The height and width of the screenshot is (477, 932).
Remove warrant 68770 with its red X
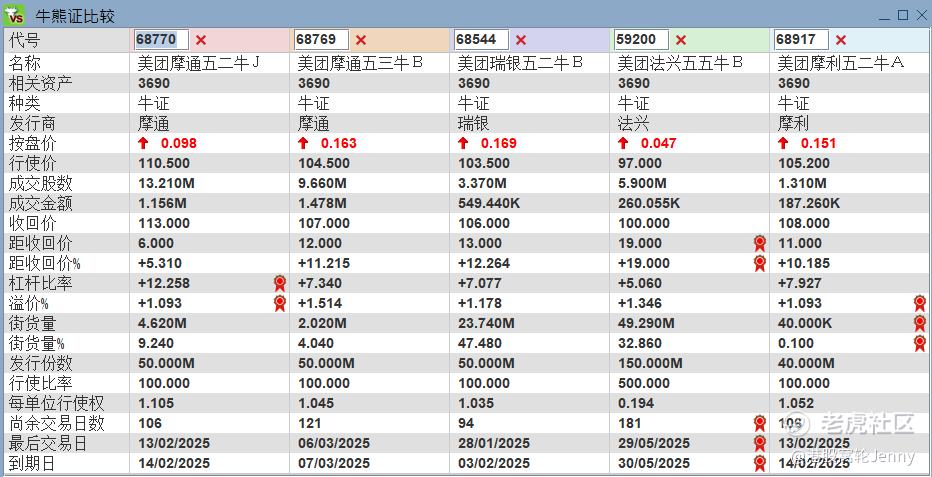click(x=201, y=40)
